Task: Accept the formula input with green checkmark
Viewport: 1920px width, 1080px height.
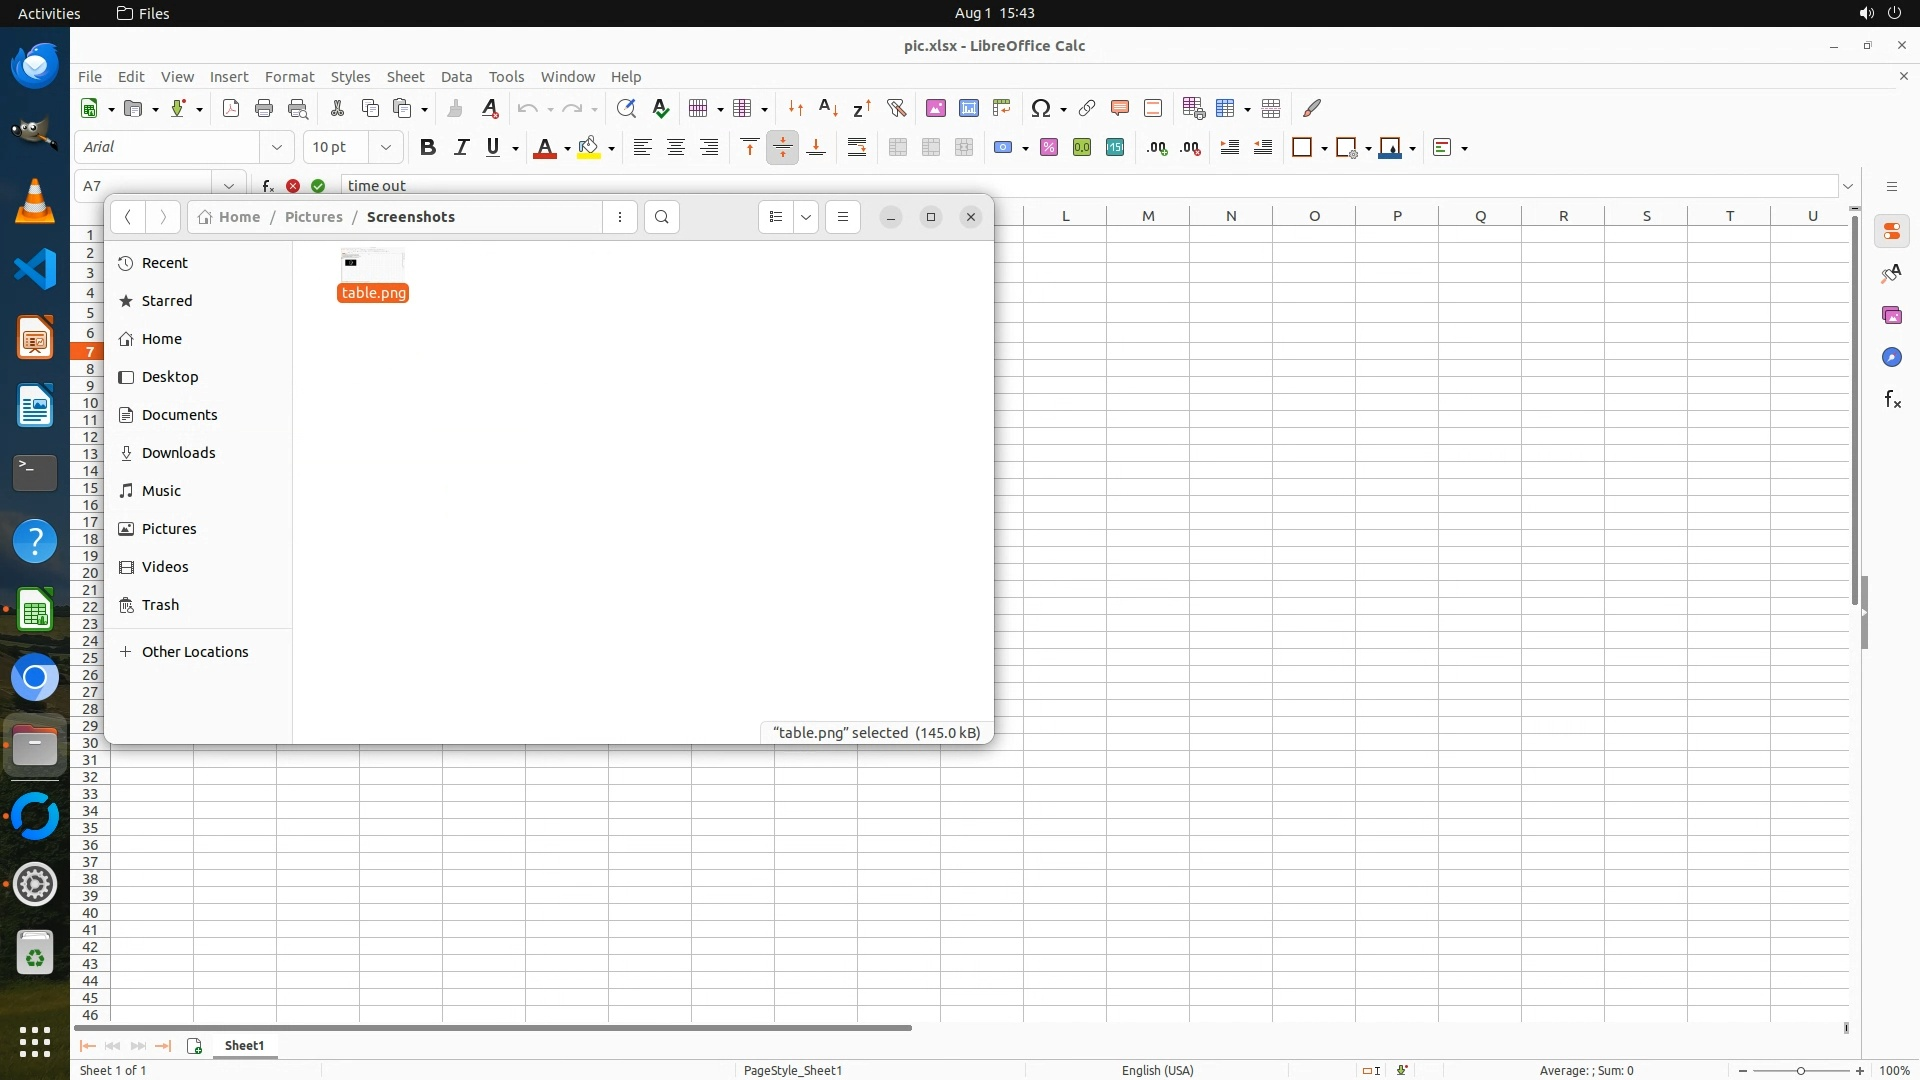Action: tap(318, 186)
